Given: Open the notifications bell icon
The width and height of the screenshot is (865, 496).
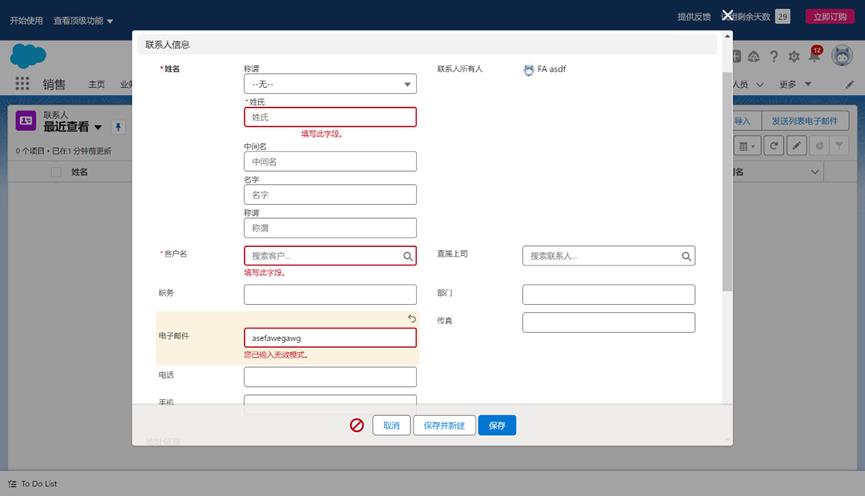Looking at the screenshot, I should click(813, 57).
